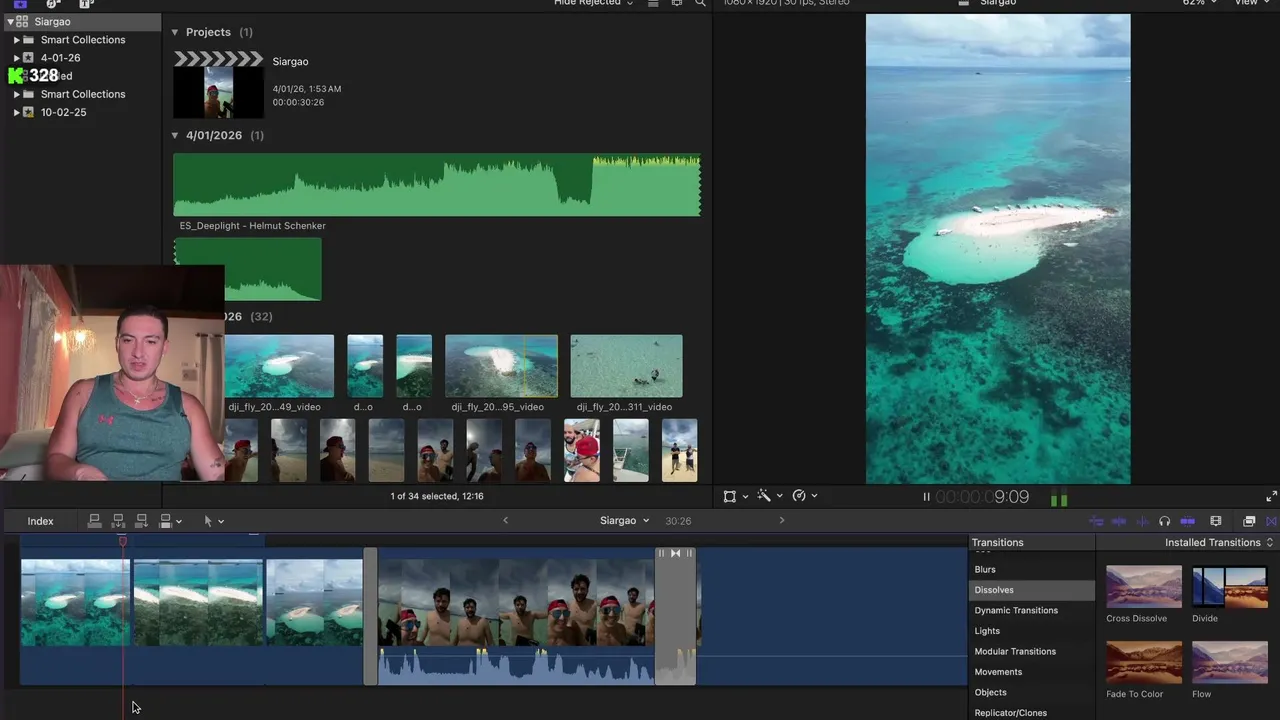
Task: Select dji_fly_20...49_video clip thumbnail
Action: 279,366
